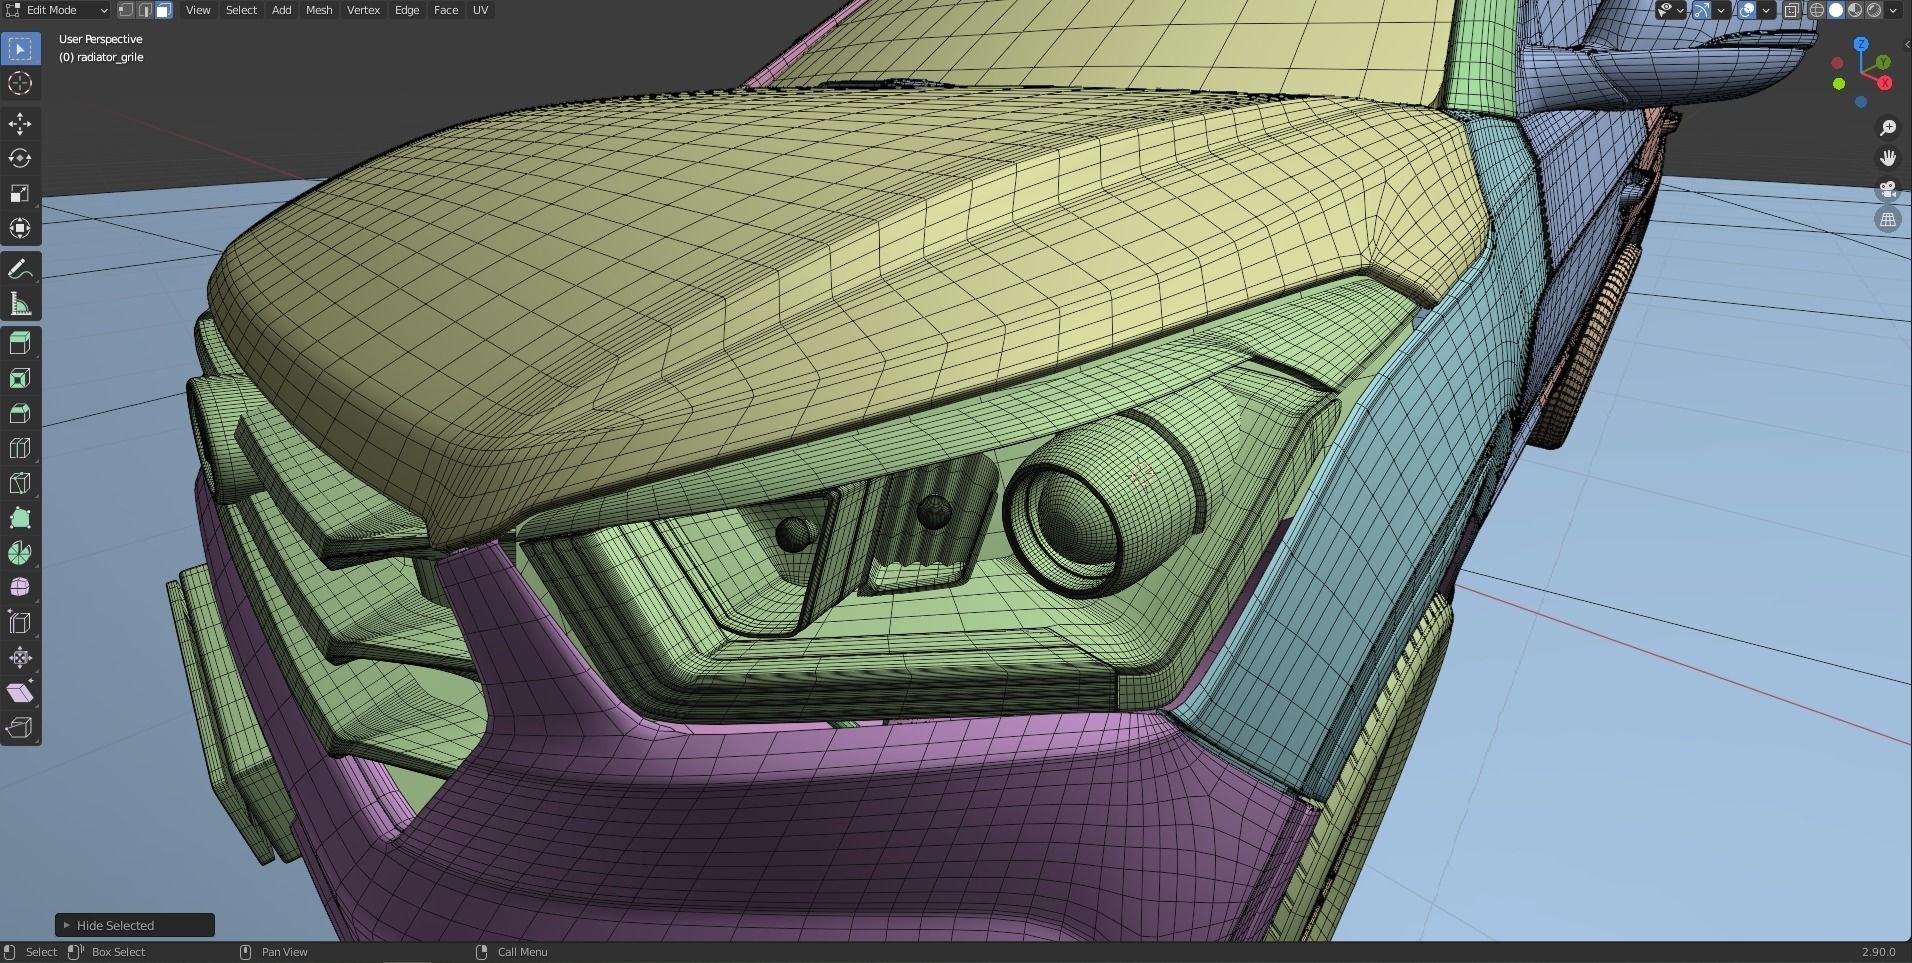
Task: Toggle X-Ray mode in the header
Action: pos(1788,10)
